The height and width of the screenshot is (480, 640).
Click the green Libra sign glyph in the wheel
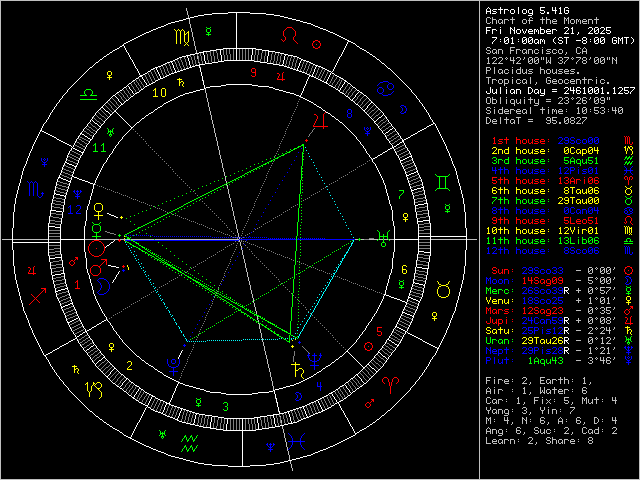point(89,95)
